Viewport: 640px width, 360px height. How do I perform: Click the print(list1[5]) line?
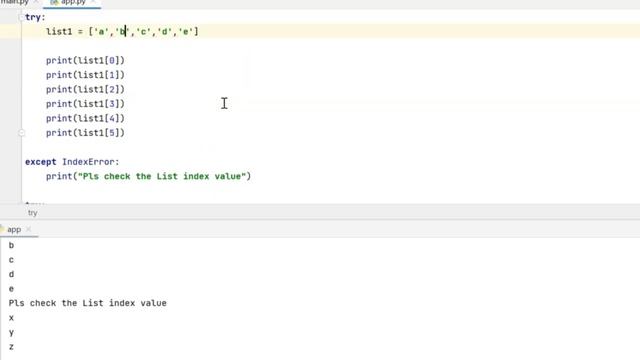point(85,133)
